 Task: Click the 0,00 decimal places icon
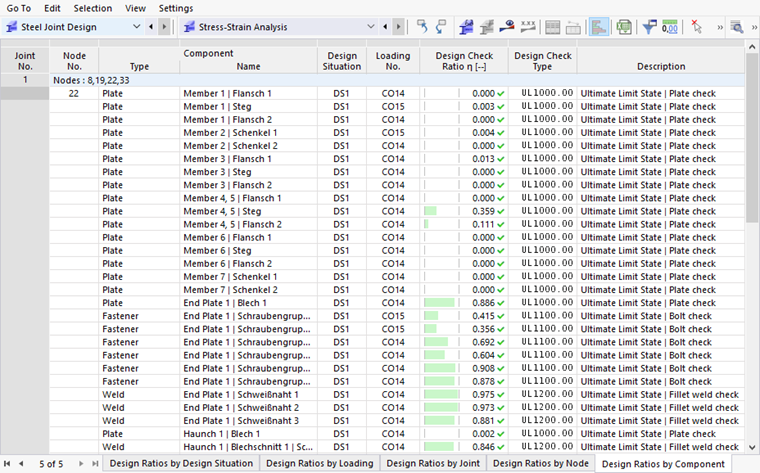point(670,27)
